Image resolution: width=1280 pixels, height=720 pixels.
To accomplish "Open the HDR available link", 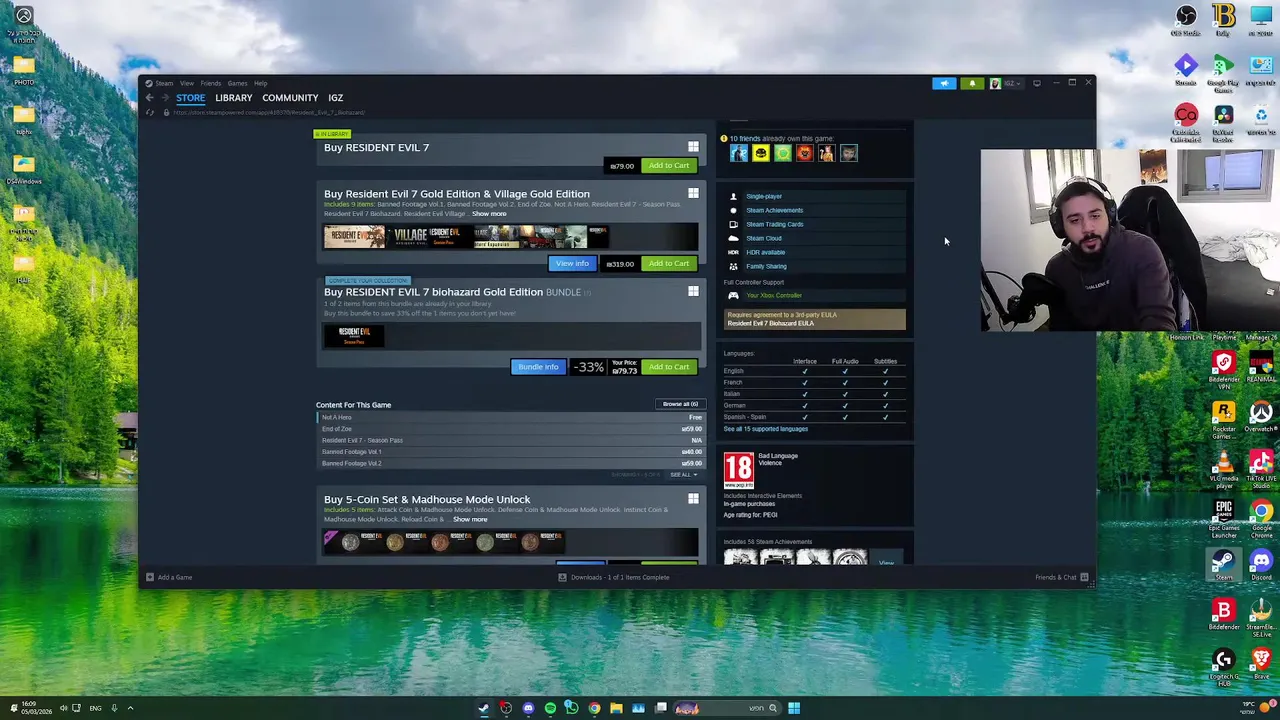I will tap(765, 252).
